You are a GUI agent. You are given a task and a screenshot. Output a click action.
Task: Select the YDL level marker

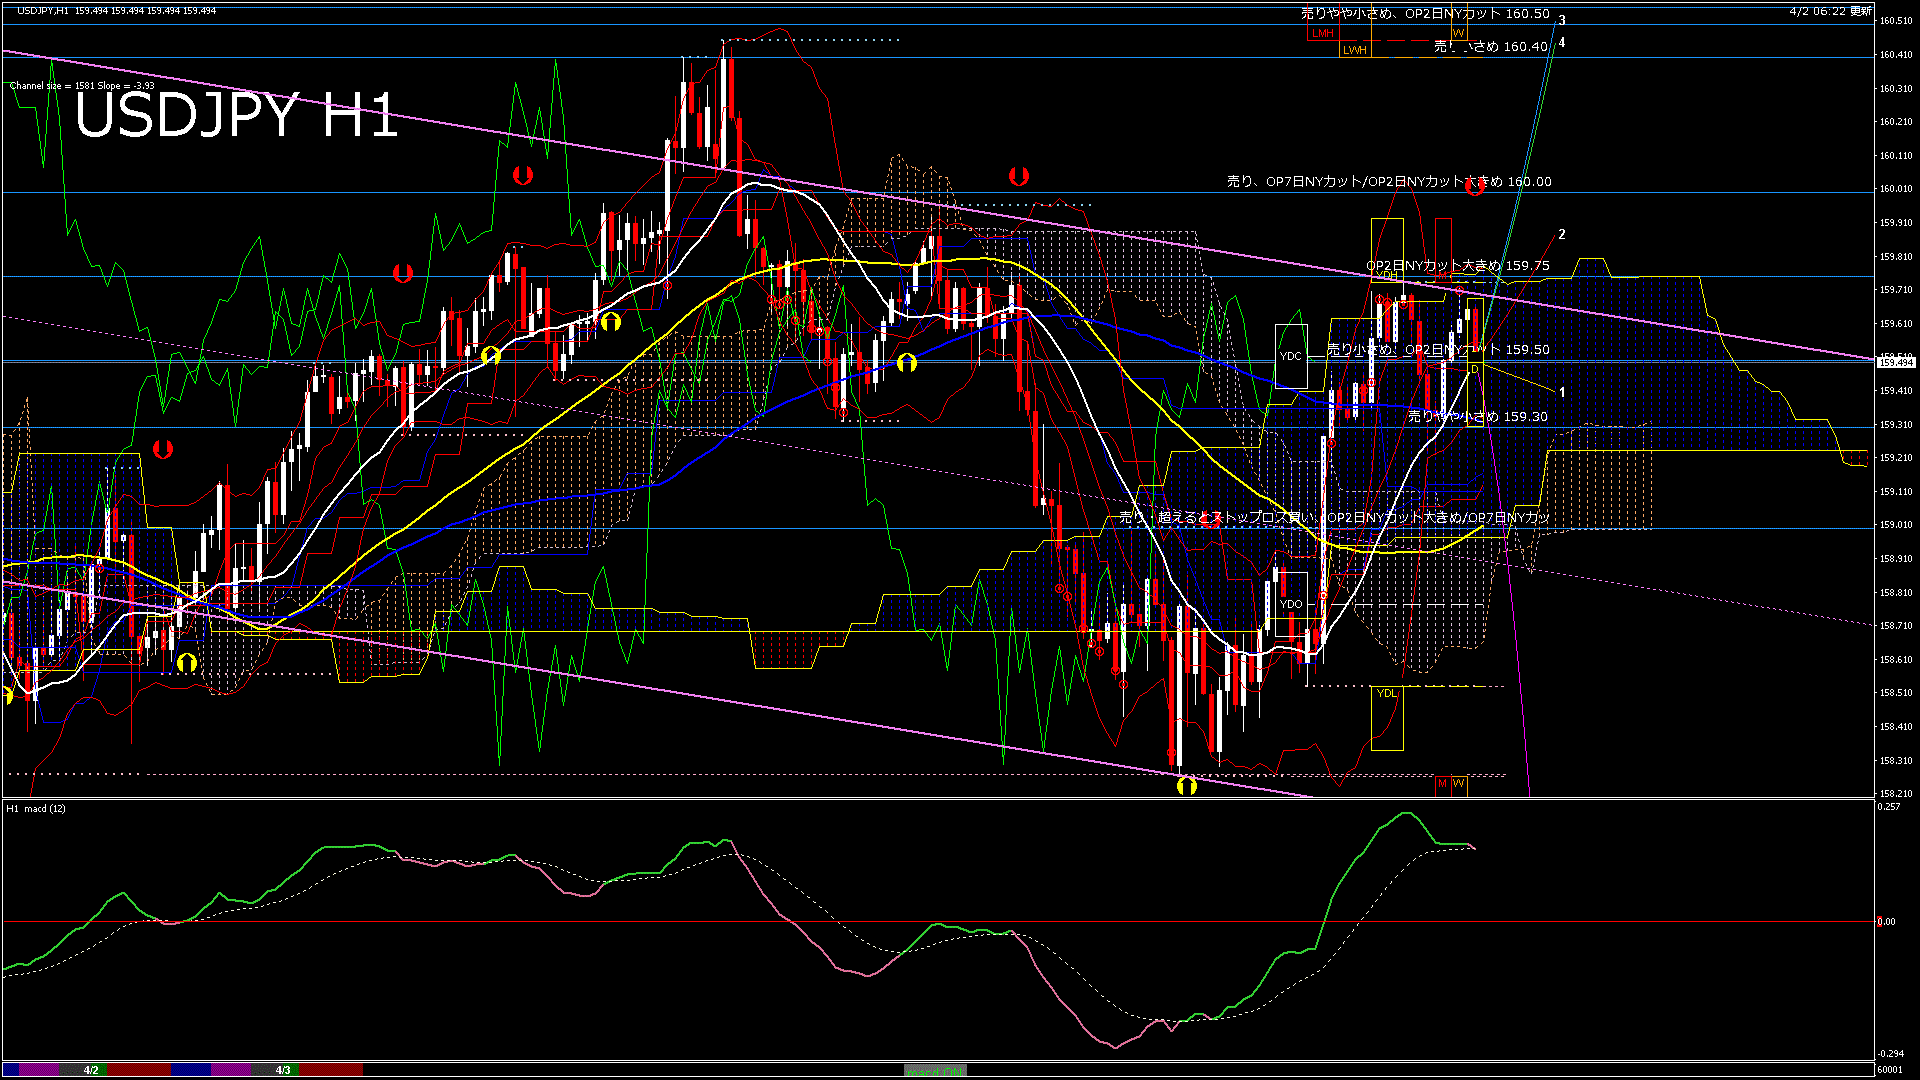coord(1386,693)
